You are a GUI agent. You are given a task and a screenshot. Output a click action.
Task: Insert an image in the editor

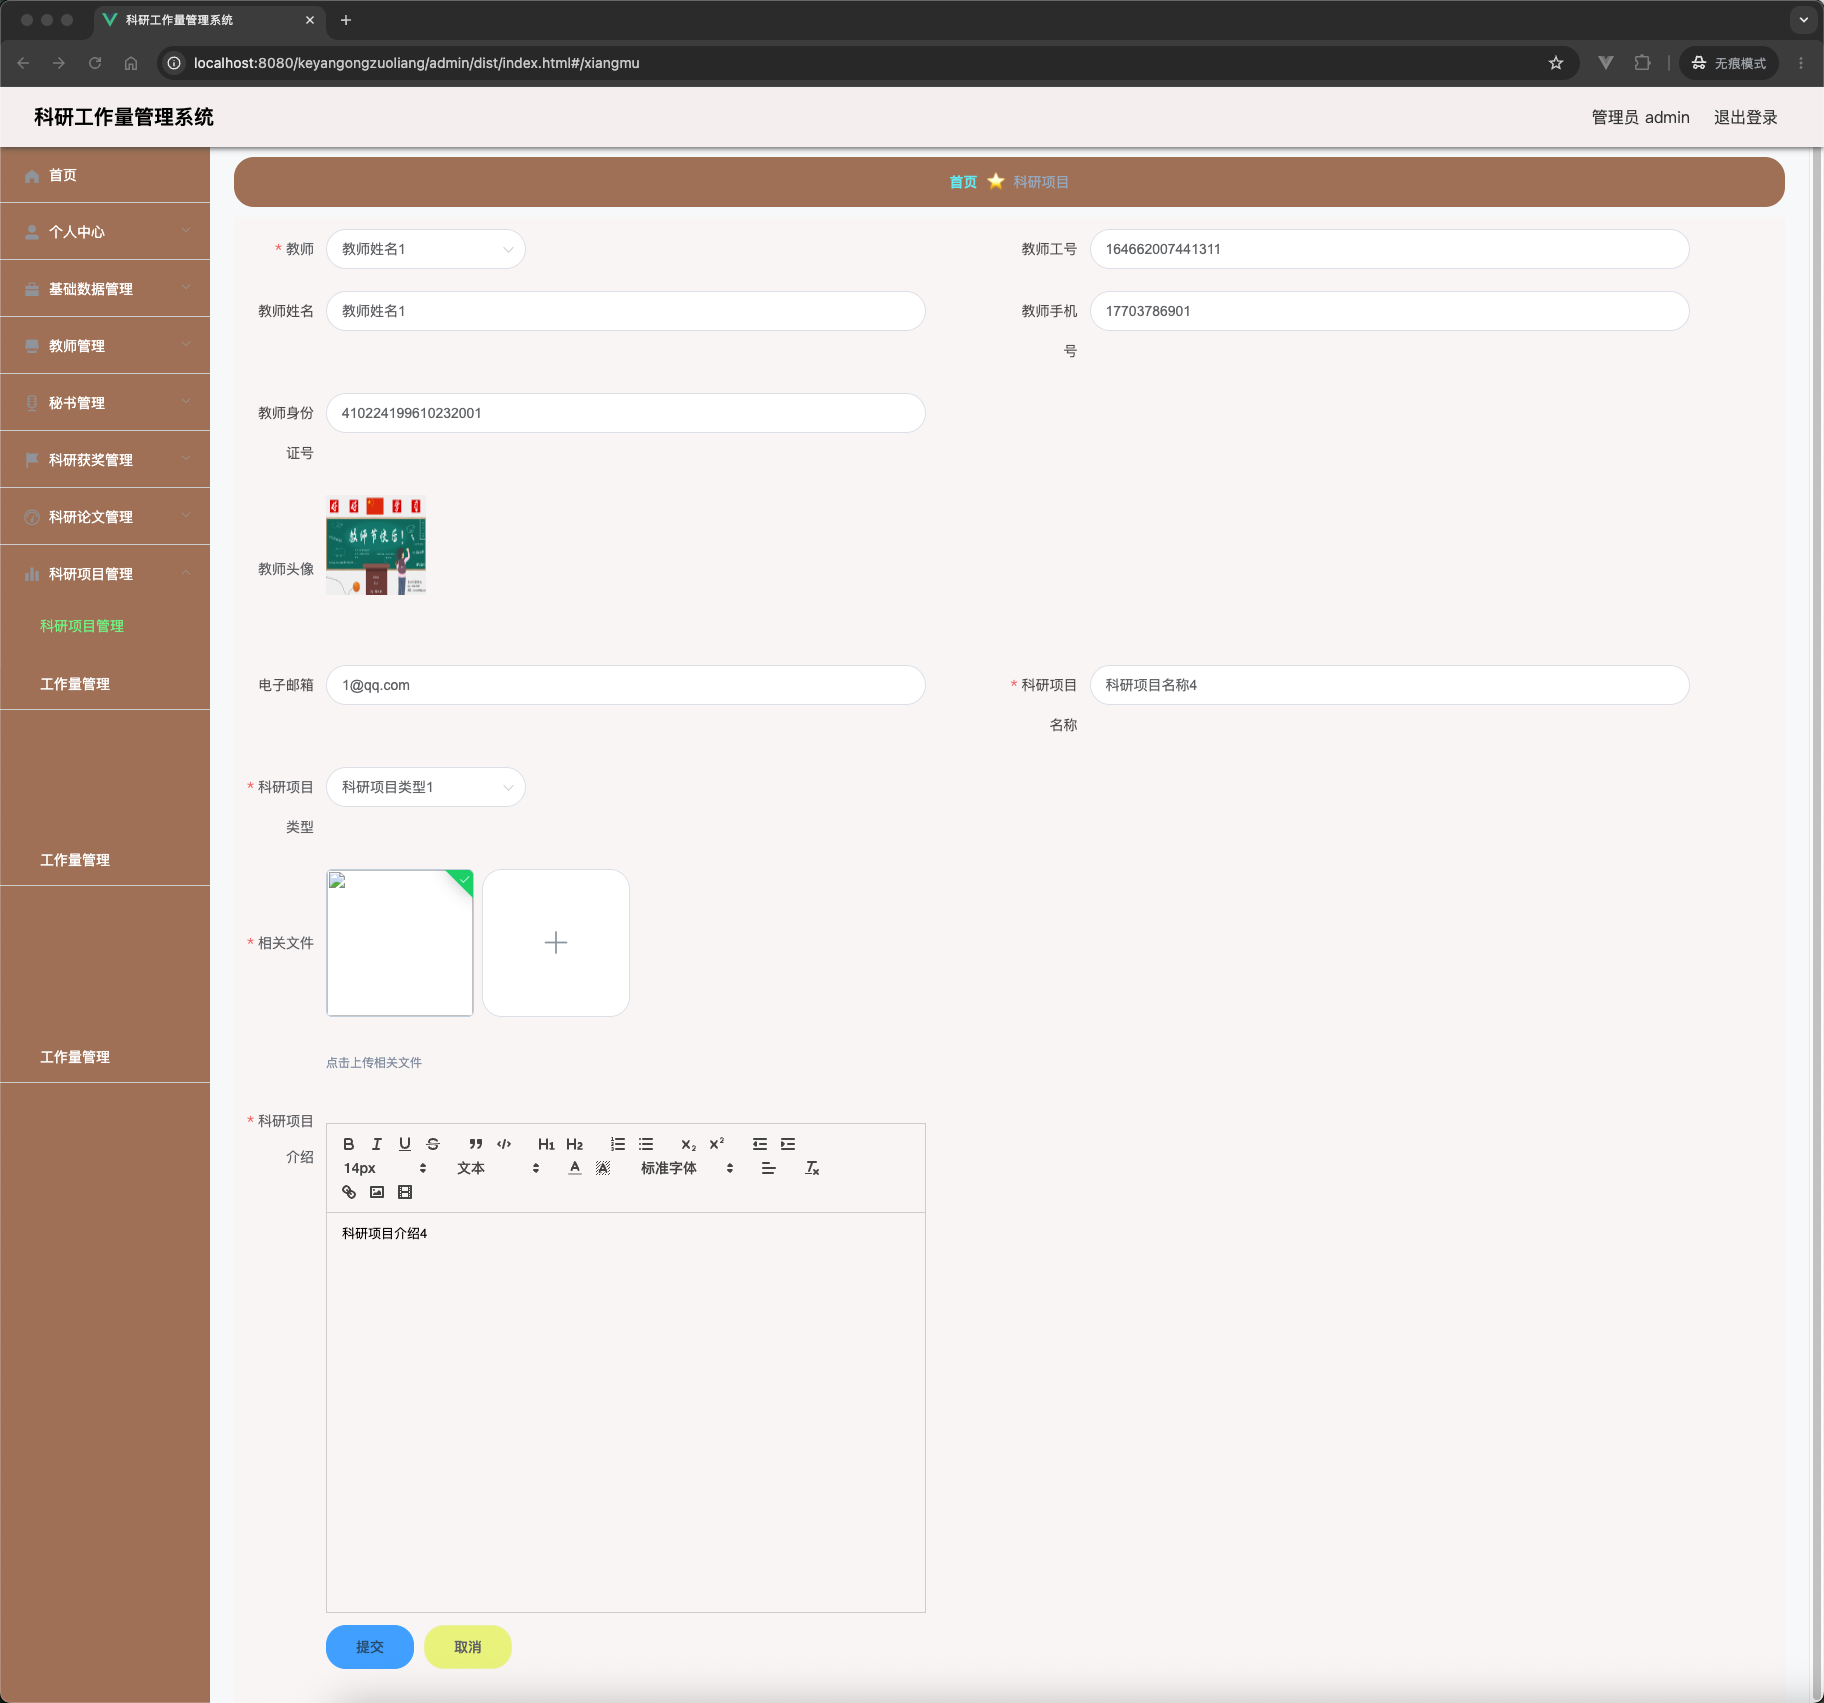(377, 1192)
